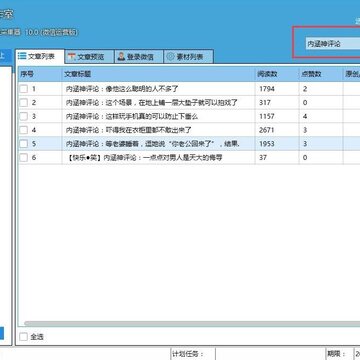
Task: Sort by the 阅读数 column header
Action: click(x=277, y=74)
